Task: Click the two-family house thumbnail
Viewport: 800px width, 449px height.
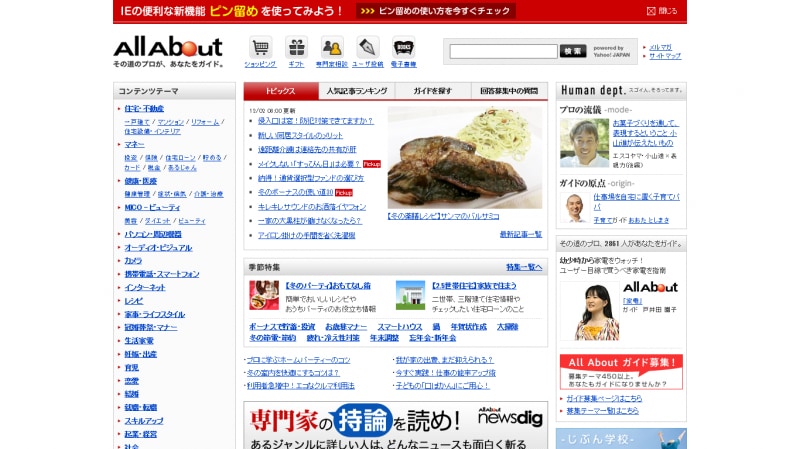Action: (x=410, y=295)
